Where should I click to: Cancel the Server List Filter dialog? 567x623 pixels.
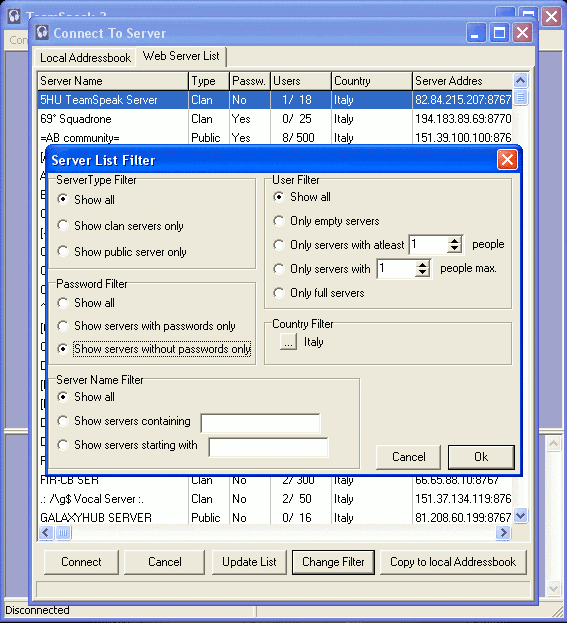click(408, 457)
